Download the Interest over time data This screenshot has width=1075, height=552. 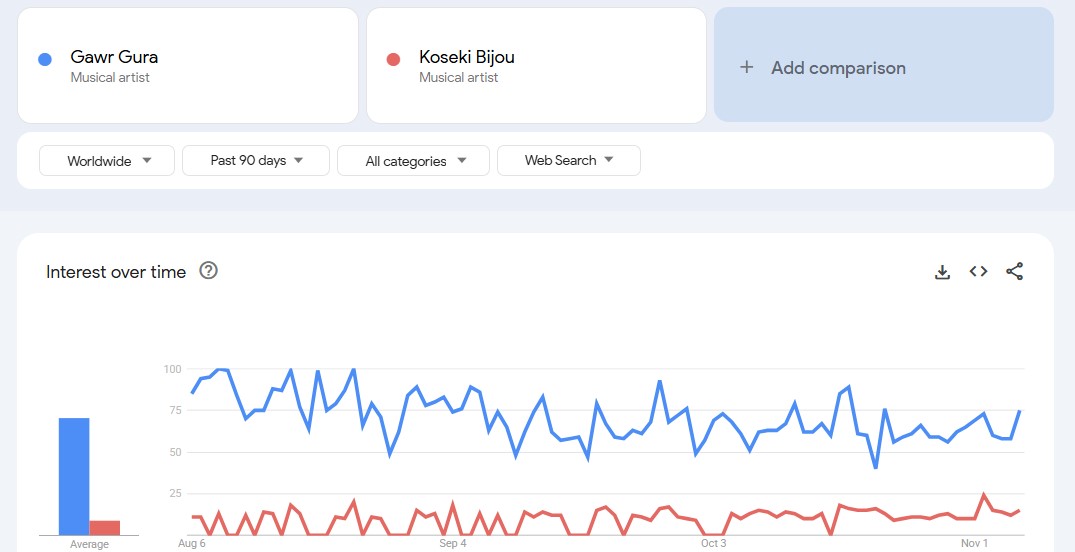pos(942,272)
